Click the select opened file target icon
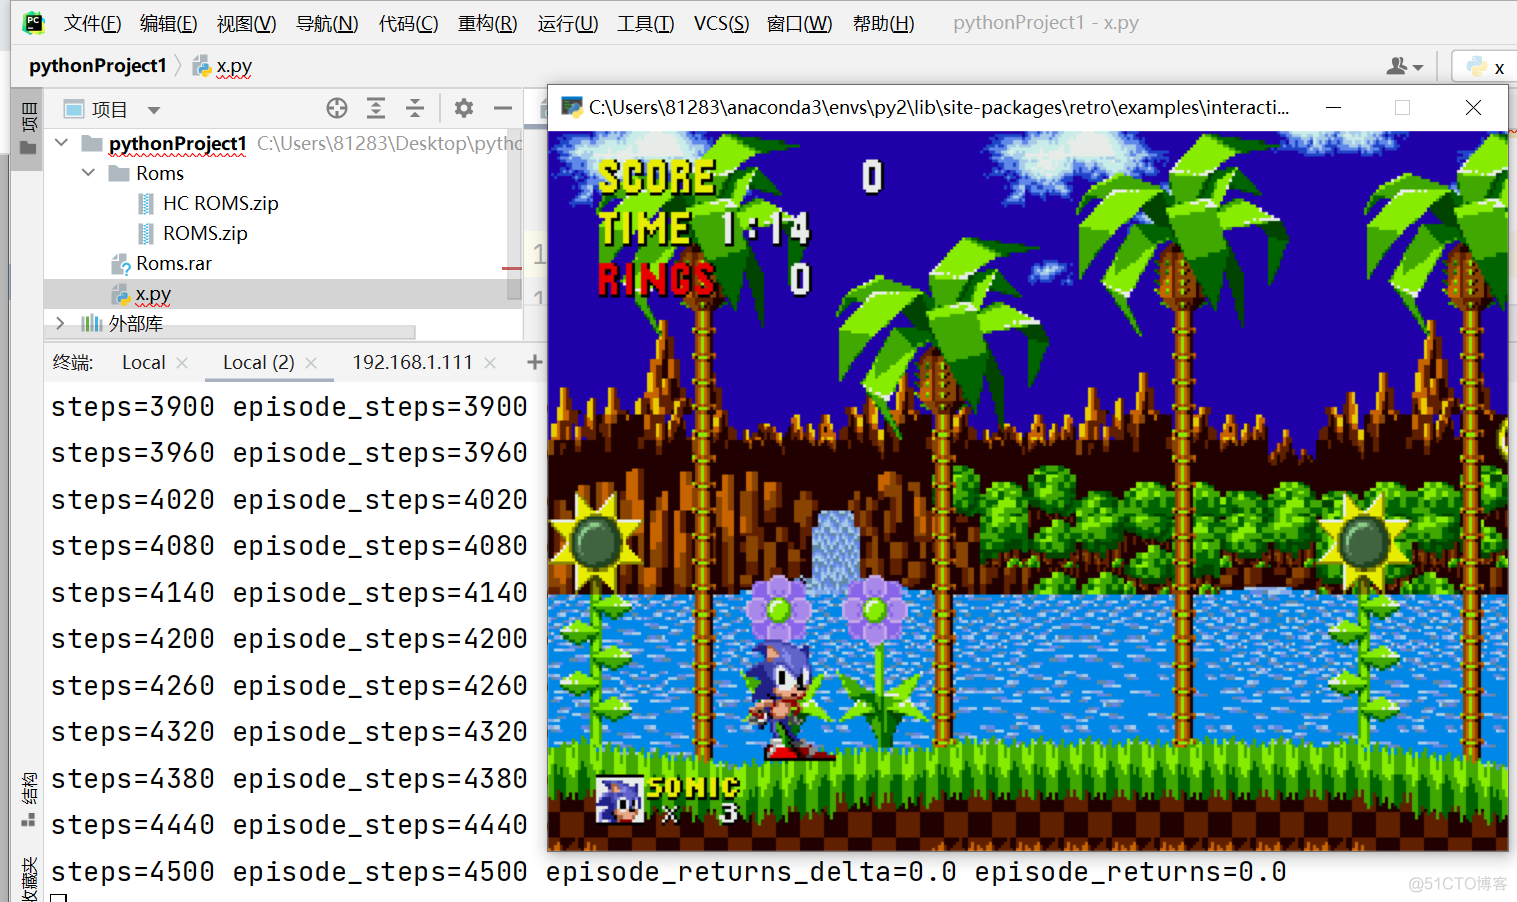The height and width of the screenshot is (902, 1517). click(x=337, y=108)
